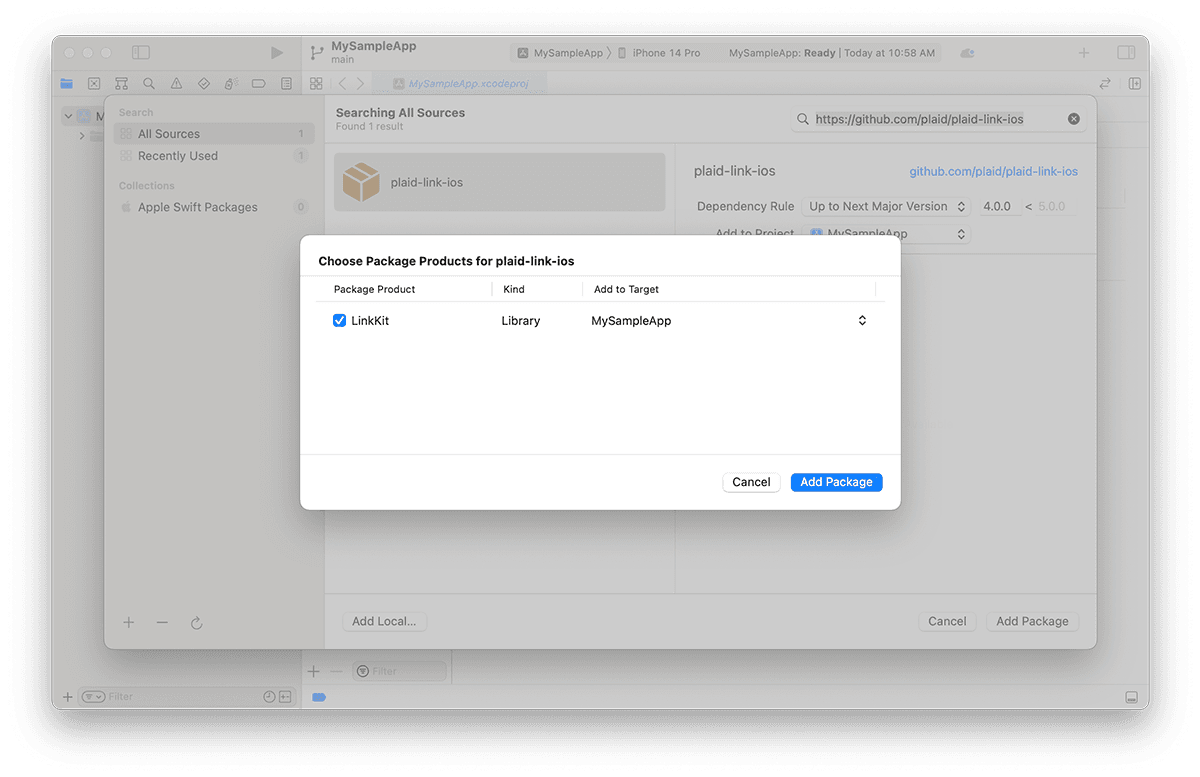Screen dimensions: 1200x777
Task: Click the editor Filter field
Action: coord(400,671)
